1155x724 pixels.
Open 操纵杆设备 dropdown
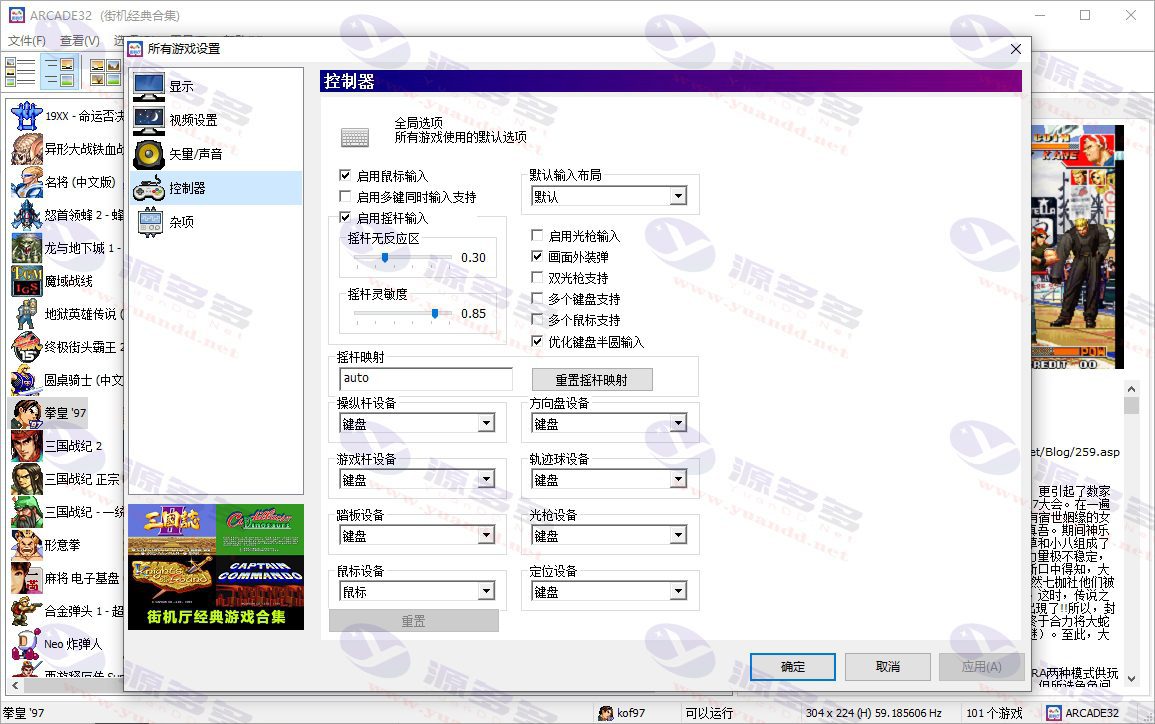pyautogui.click(x=417, y=423)
